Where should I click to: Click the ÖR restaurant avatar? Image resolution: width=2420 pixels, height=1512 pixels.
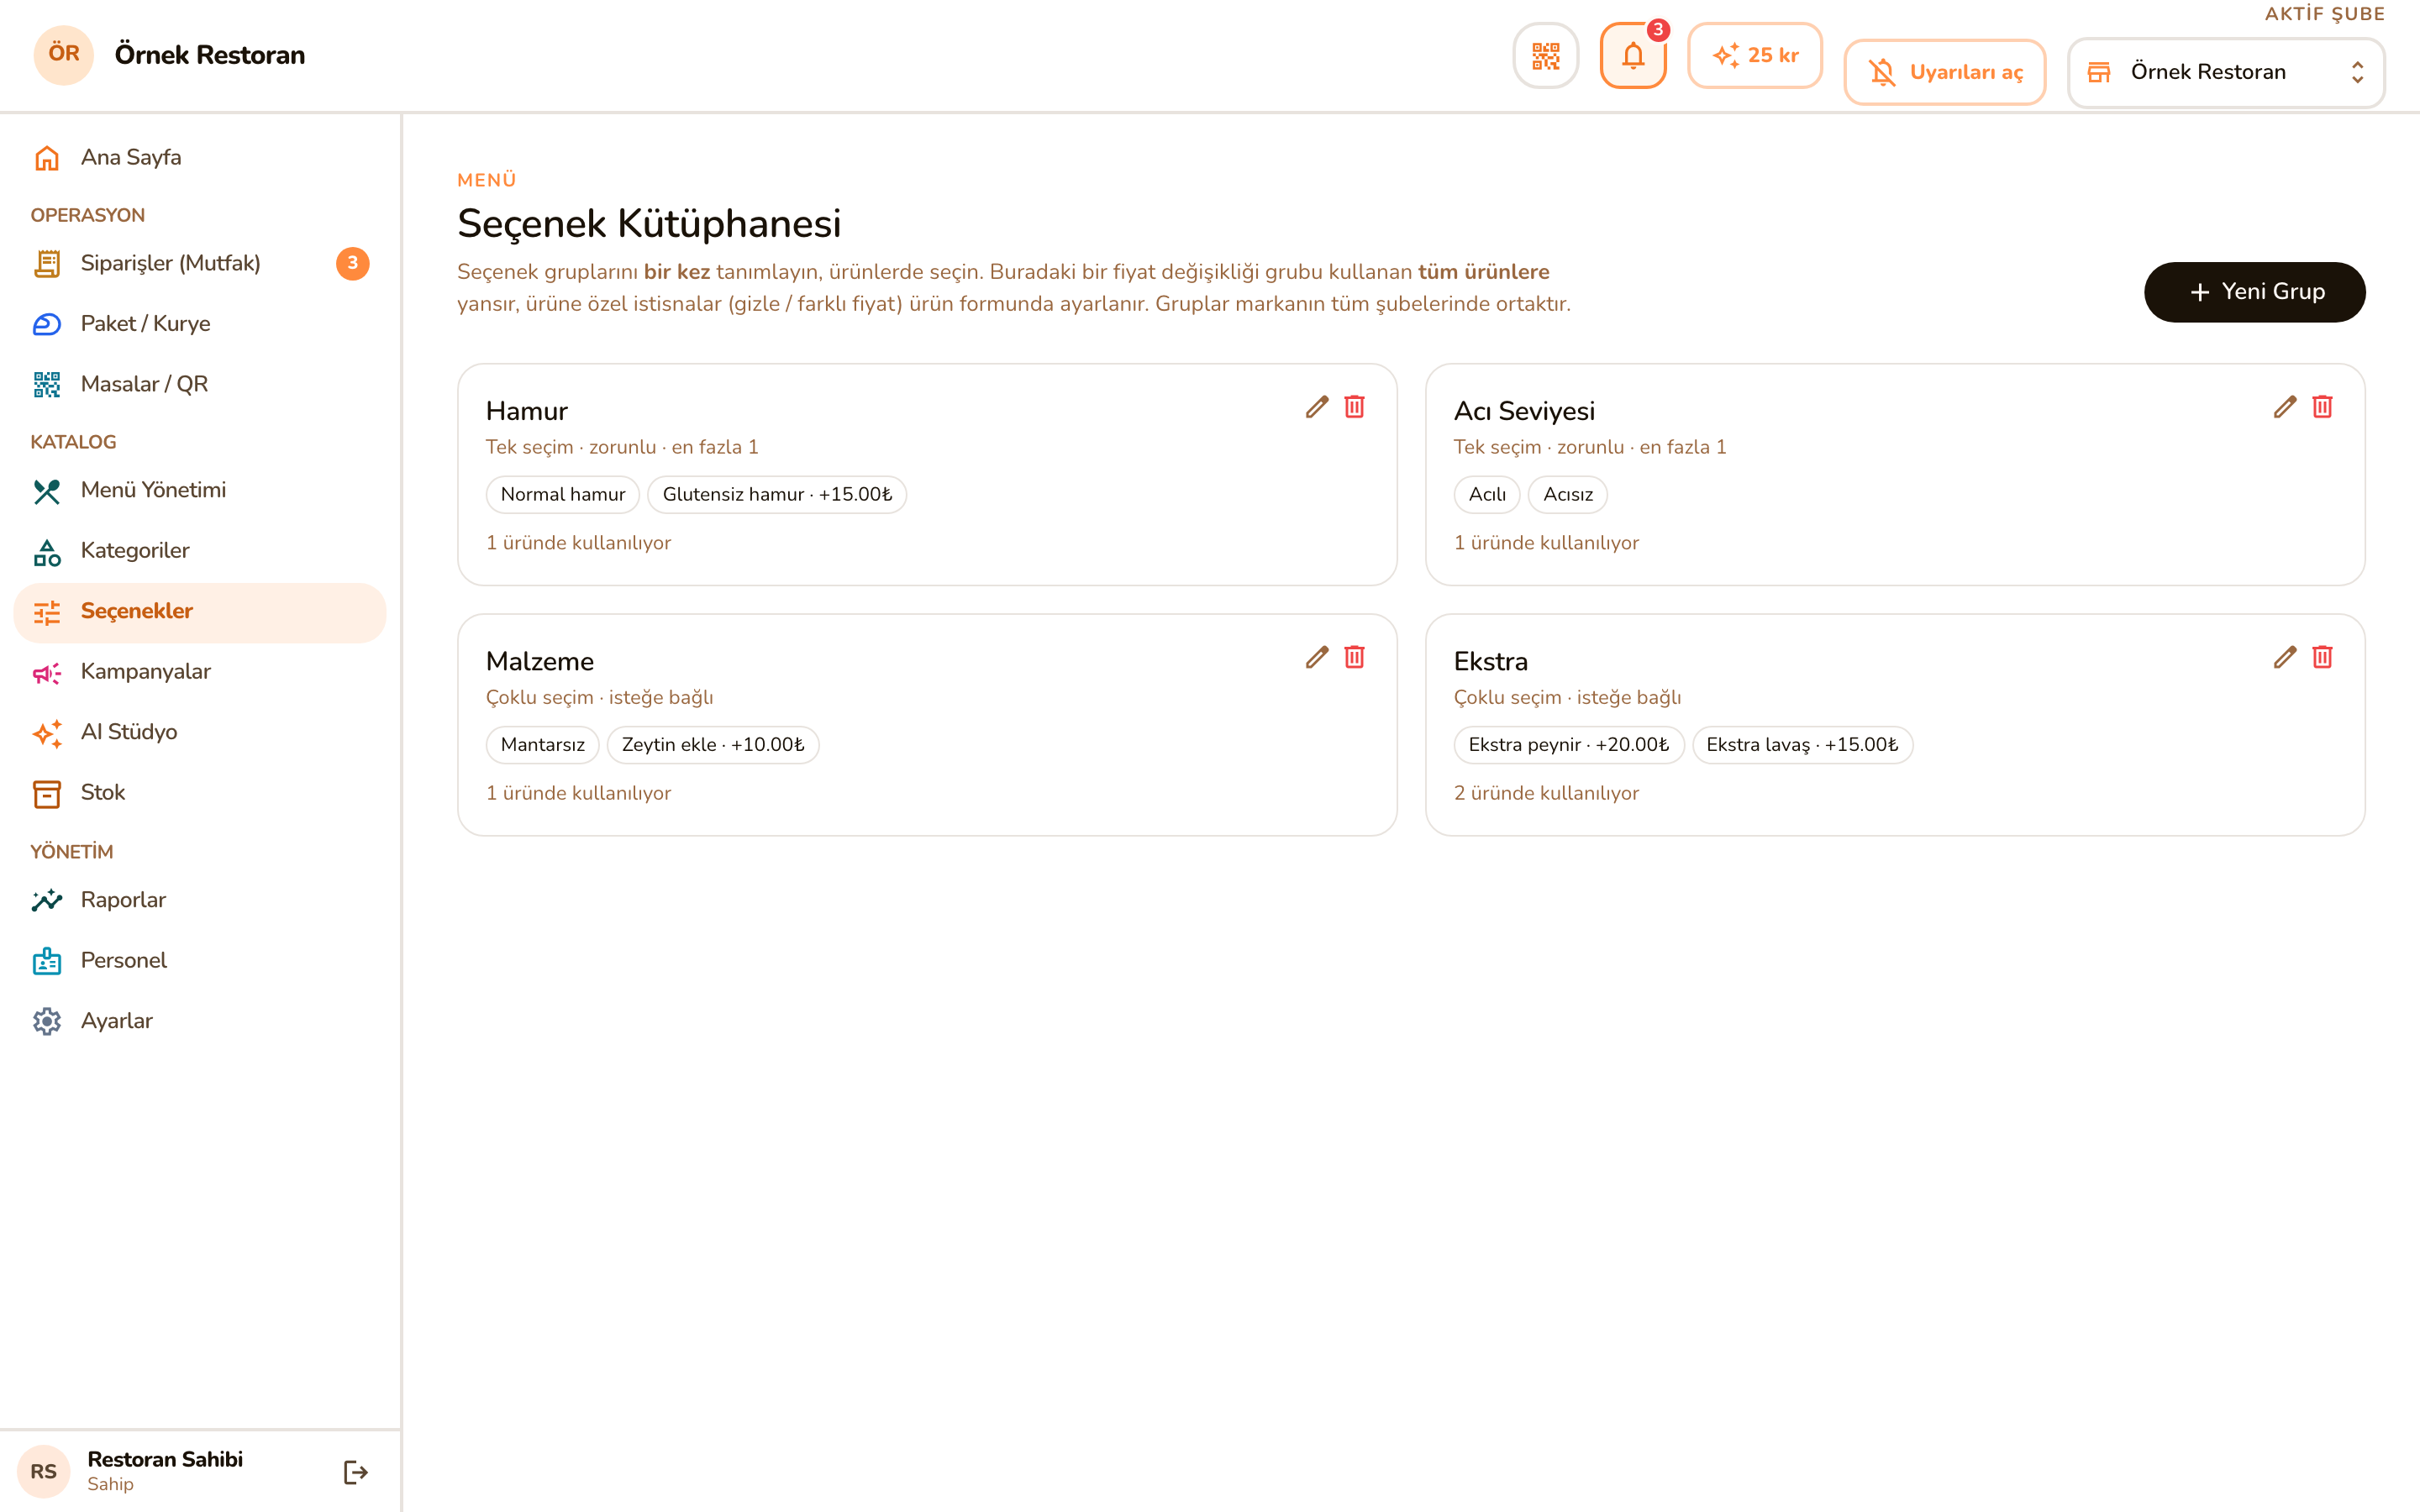coord(64,55)
